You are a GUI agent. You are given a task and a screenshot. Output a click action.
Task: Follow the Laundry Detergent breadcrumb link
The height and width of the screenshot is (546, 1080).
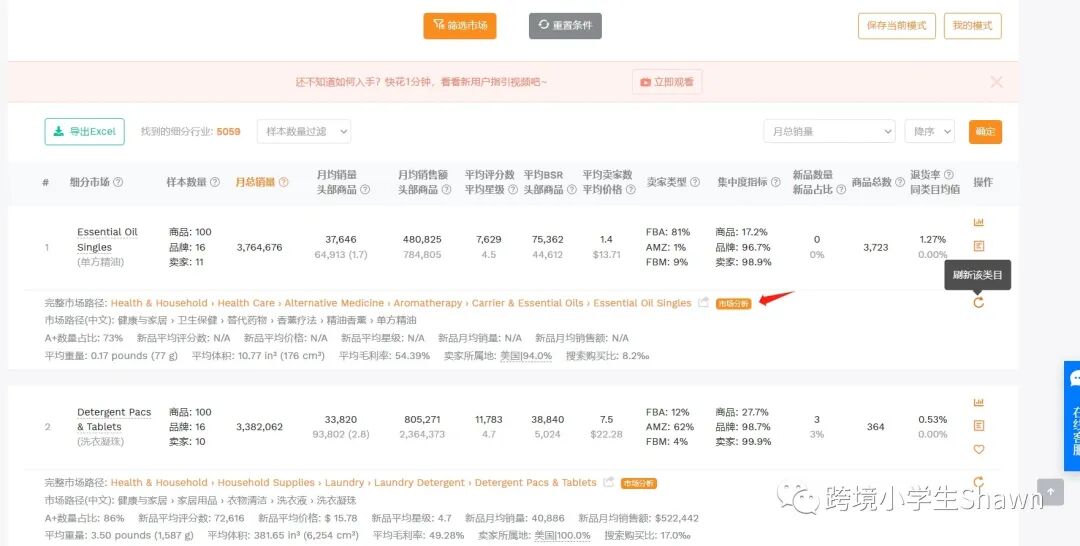[x=419, y=483]
